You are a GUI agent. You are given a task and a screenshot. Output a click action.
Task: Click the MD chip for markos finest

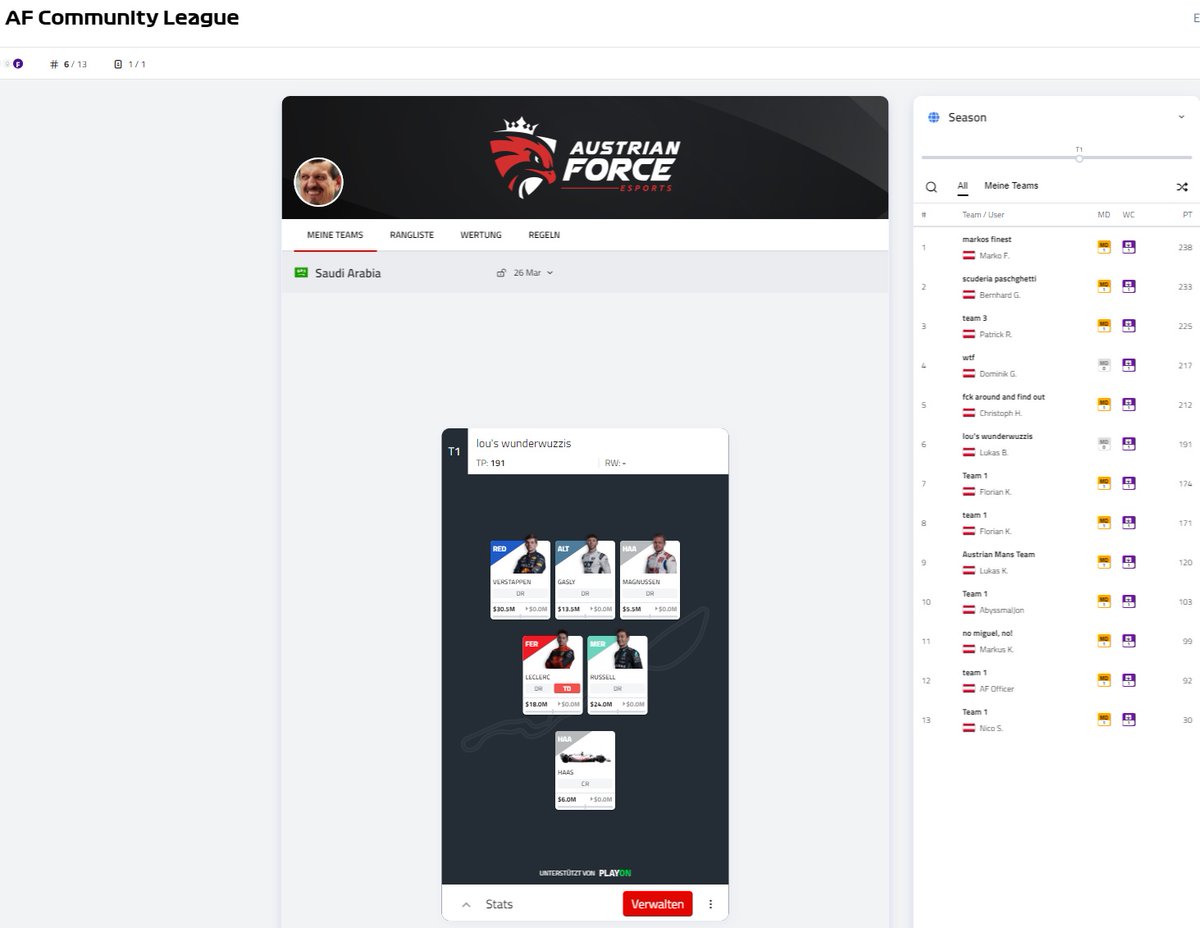point(1104,246)
